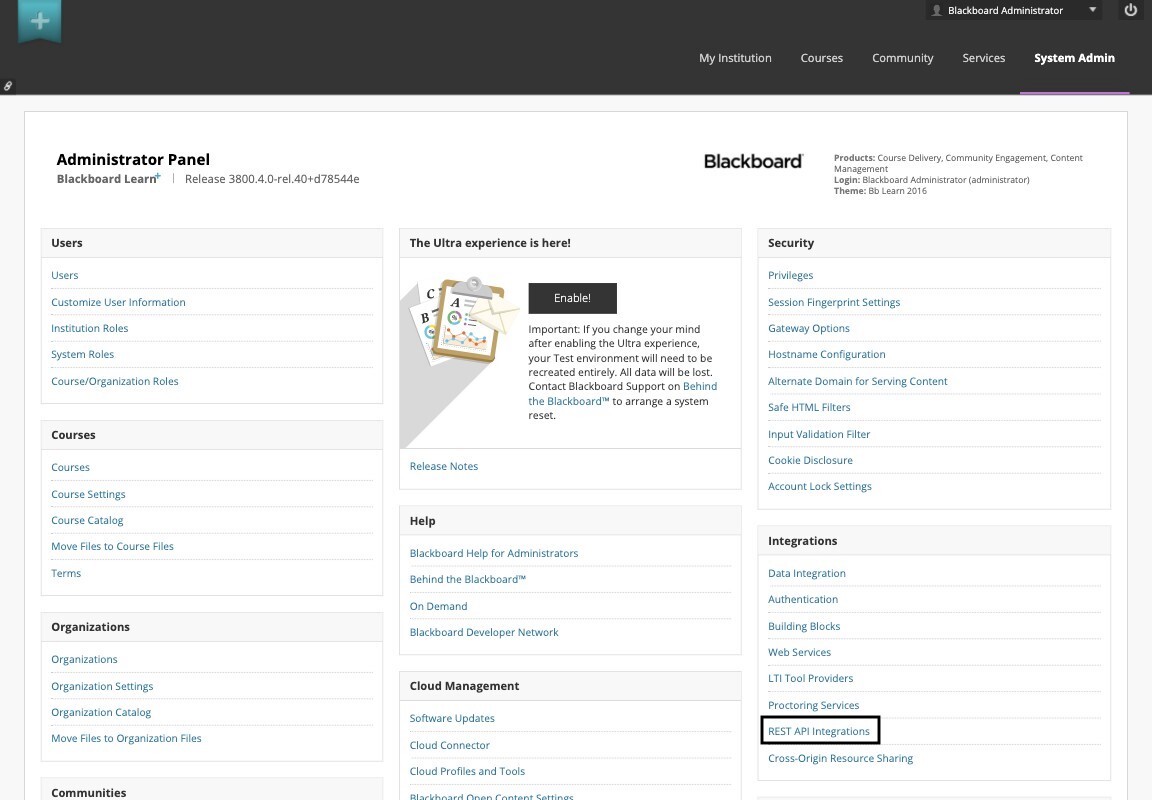Open Proctoring Services
The height and width of the screenshot is (800, 1152).
[x=813, y=705]
